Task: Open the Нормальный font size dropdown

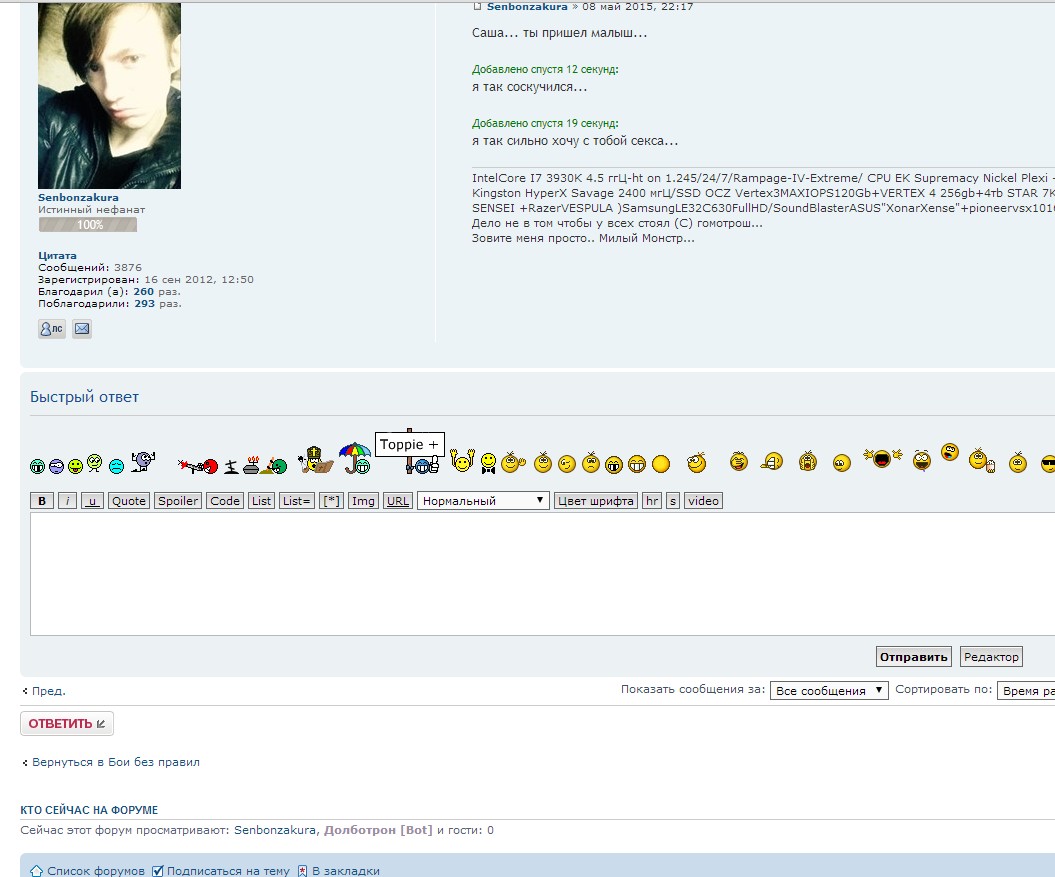Action: point(483,501)
